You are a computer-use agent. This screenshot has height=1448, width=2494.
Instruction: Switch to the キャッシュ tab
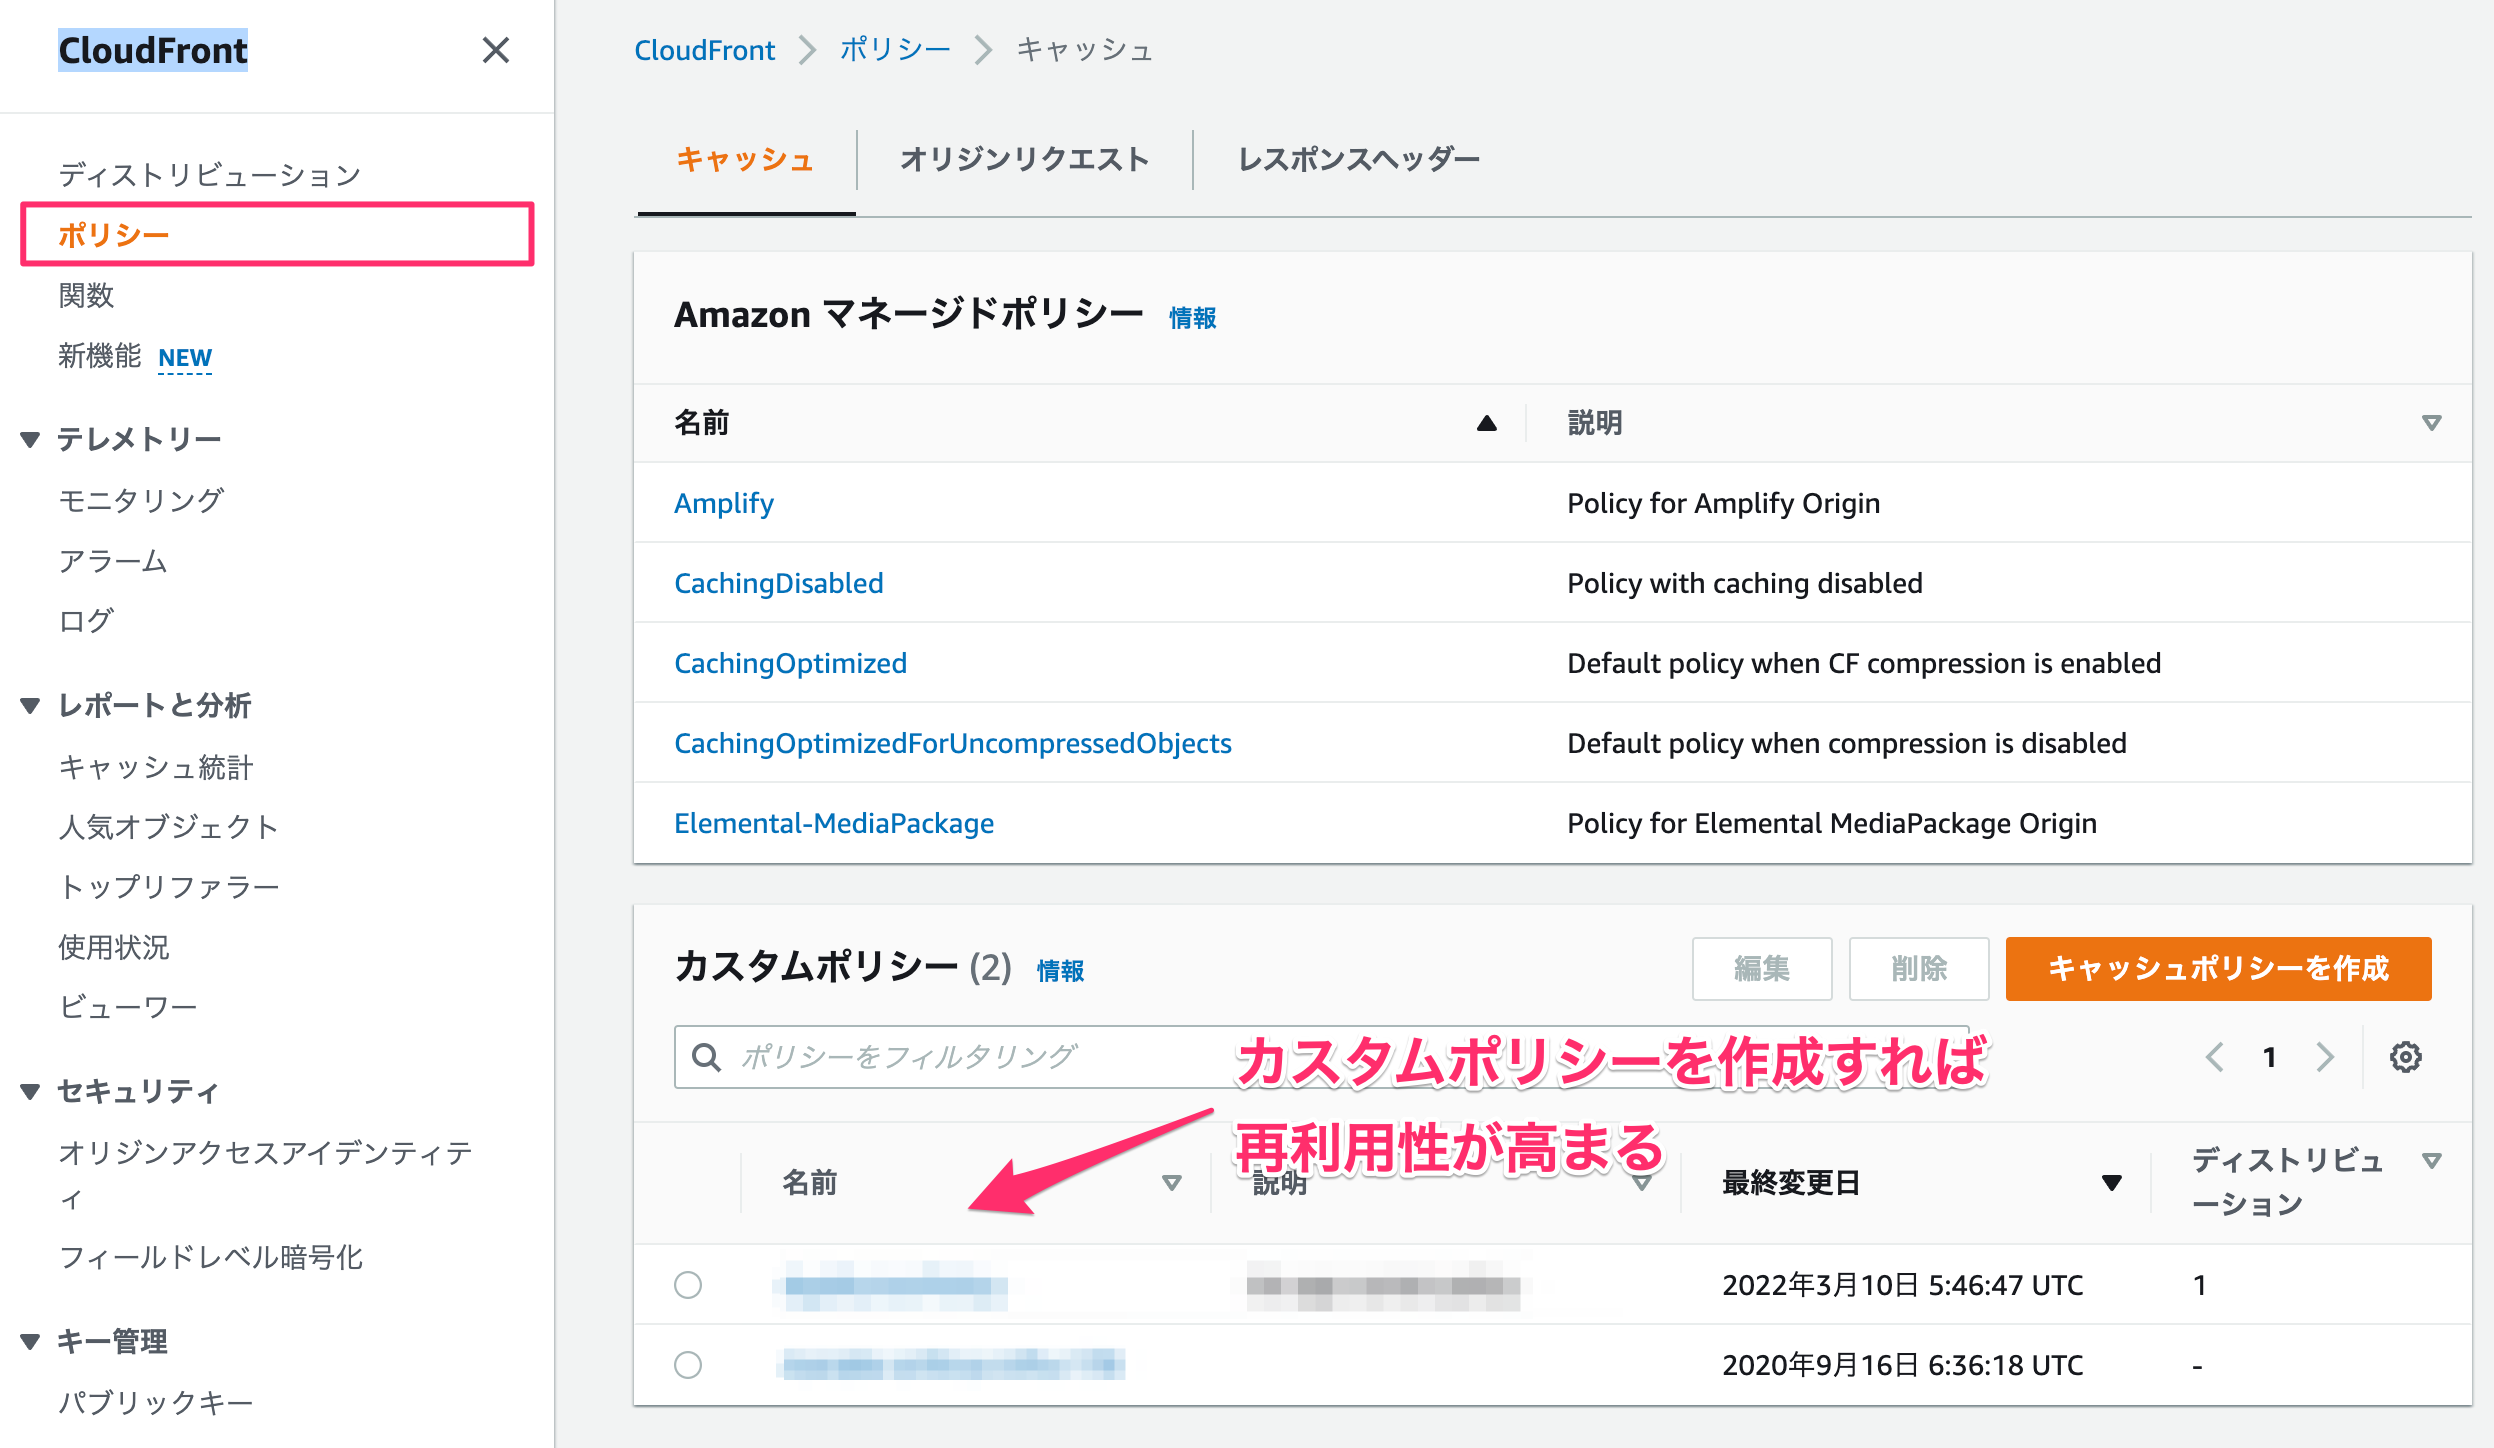746,160
